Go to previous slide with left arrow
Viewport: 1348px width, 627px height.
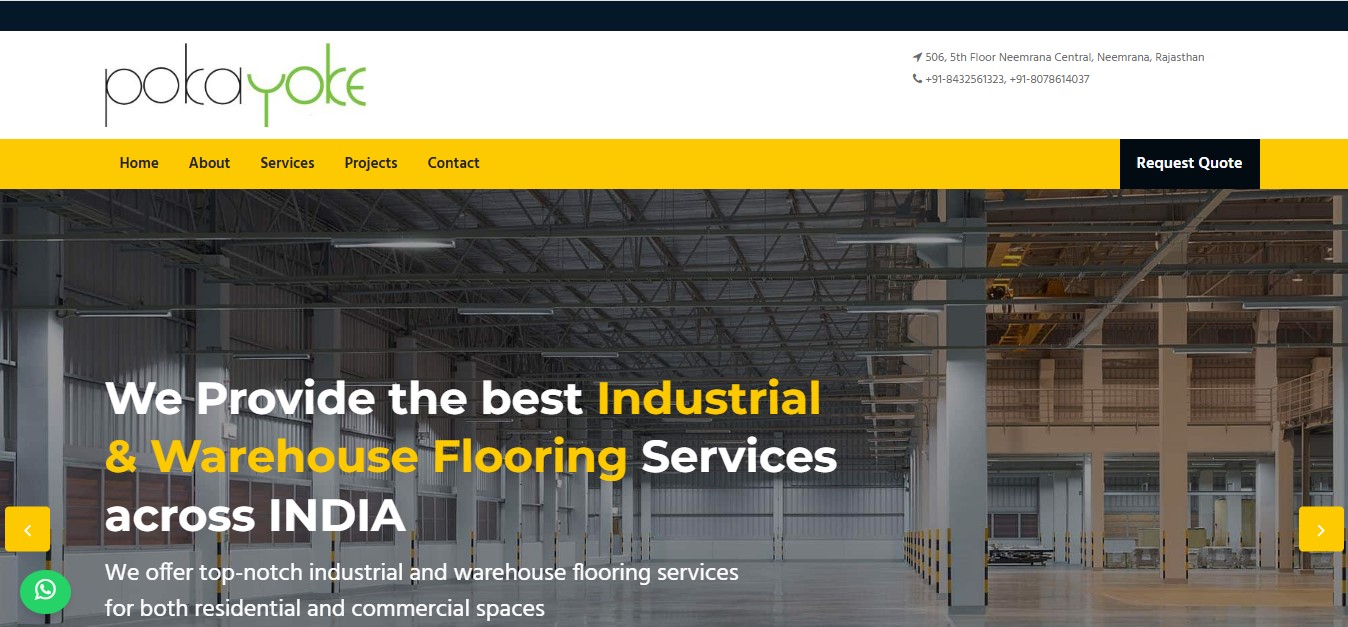pos(27,529)
